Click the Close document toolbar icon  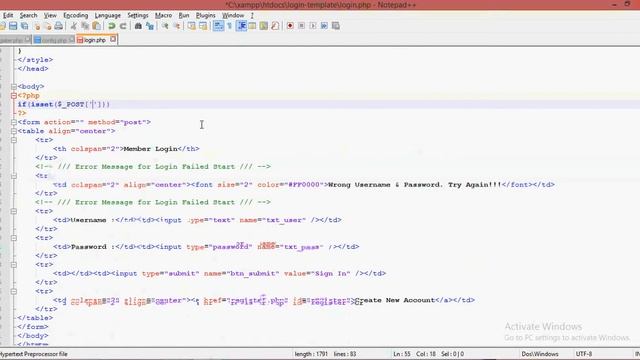[37, 26]
